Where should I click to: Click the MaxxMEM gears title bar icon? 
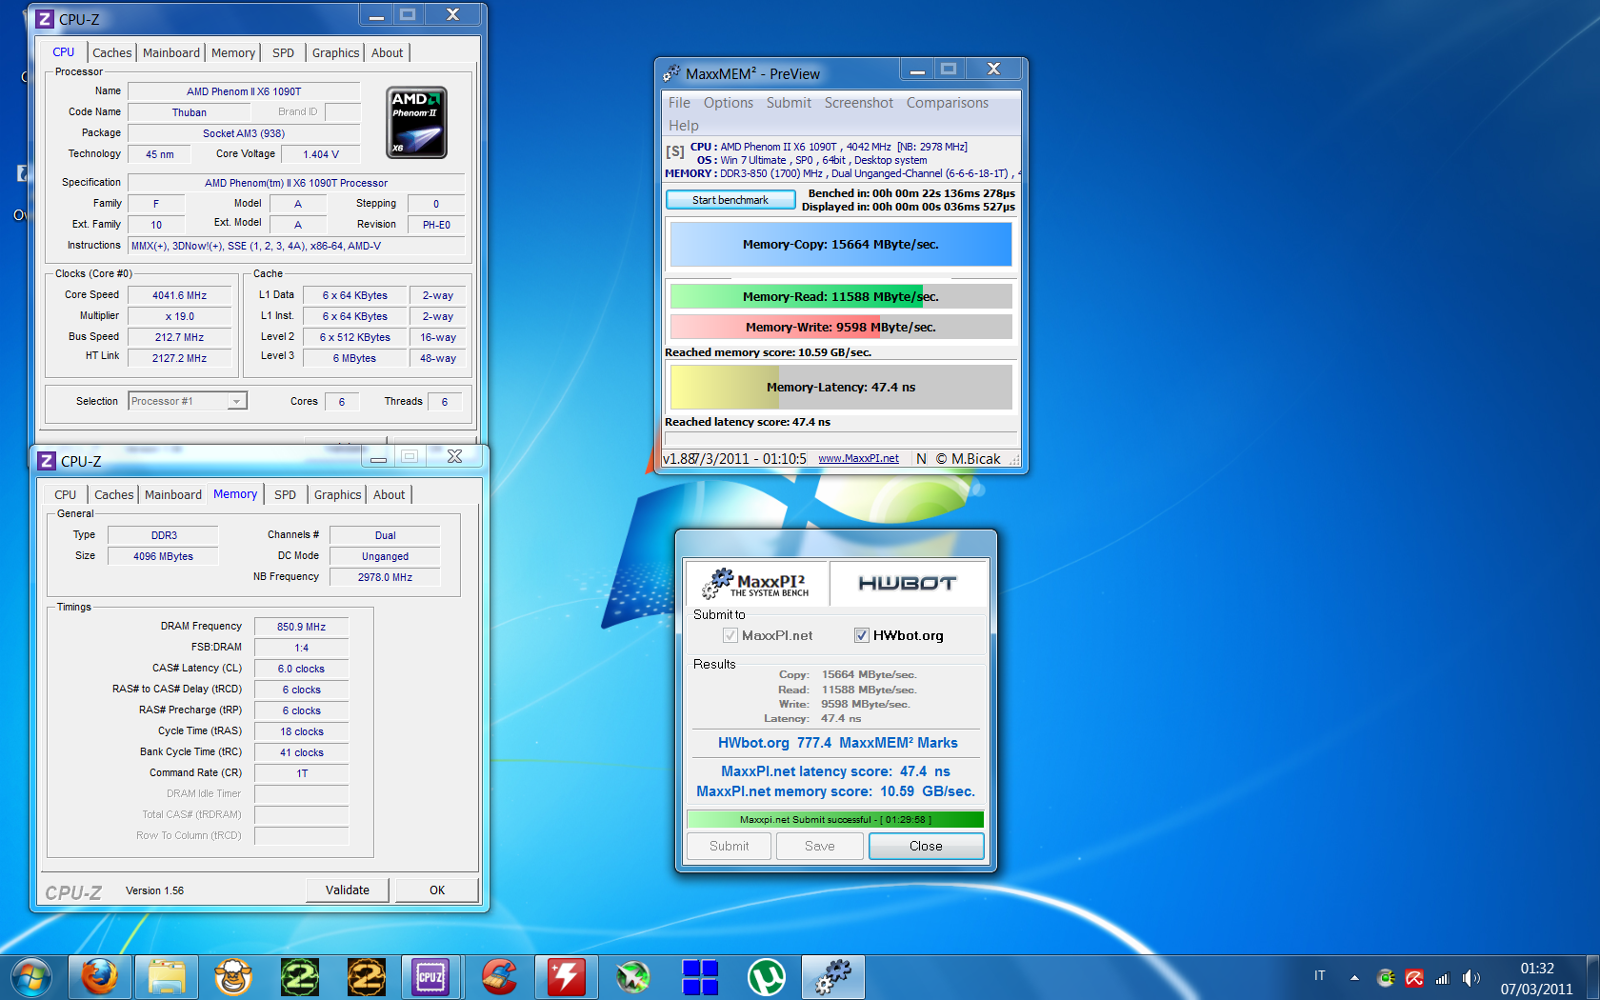click(x=672, y=73)
